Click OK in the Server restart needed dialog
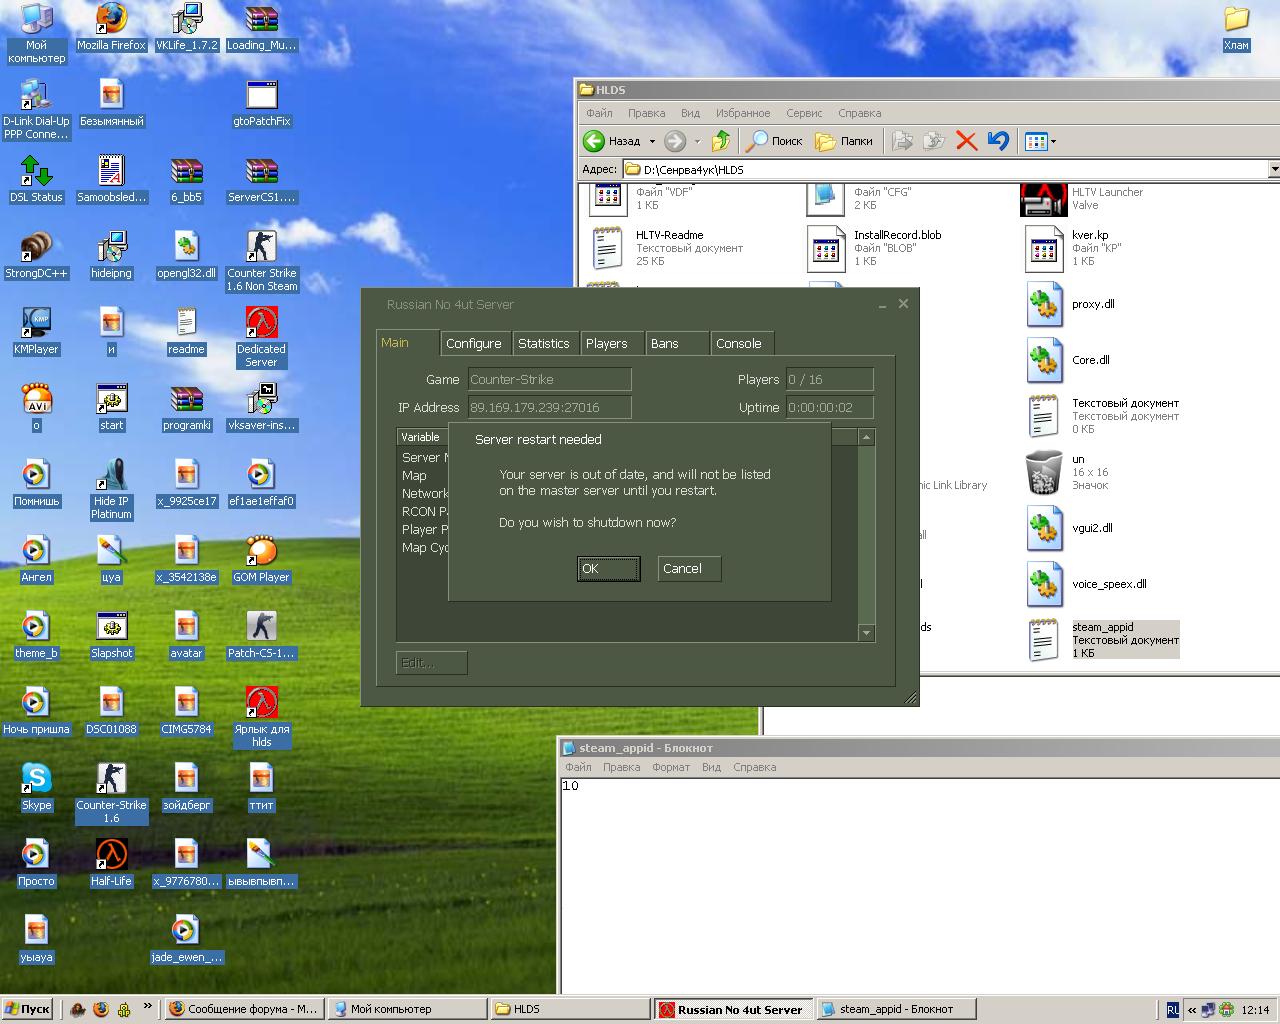The image size is (1280, 1024). pyautogui.click(x=608, y=569)
